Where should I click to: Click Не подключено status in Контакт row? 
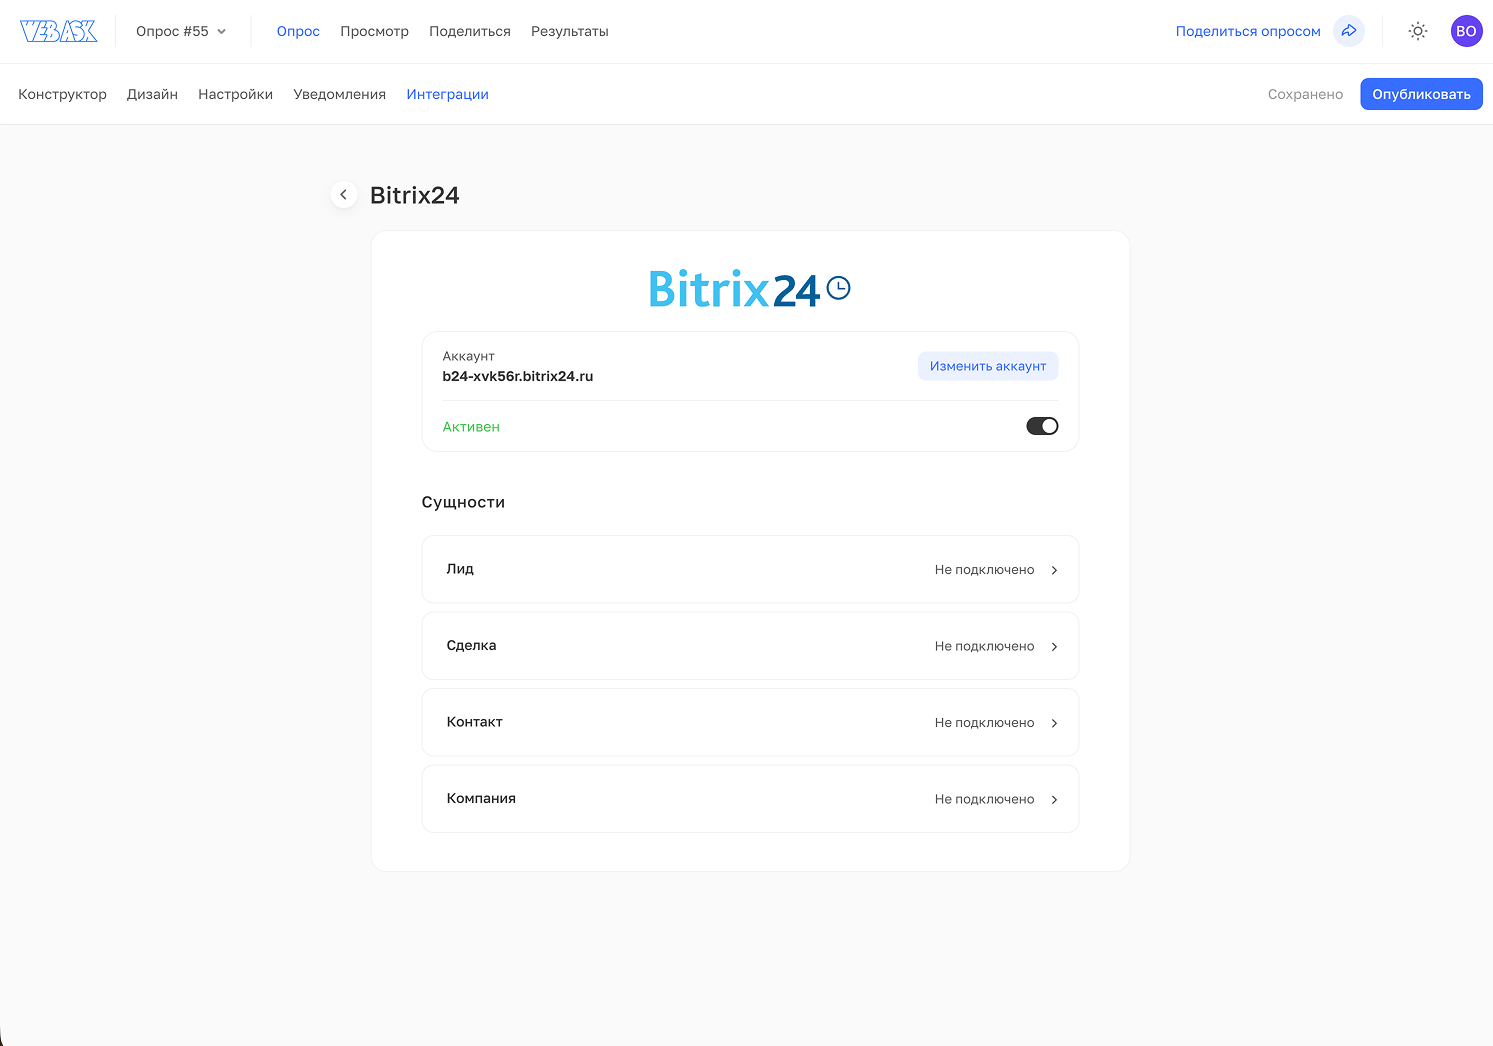pos(984,723)
